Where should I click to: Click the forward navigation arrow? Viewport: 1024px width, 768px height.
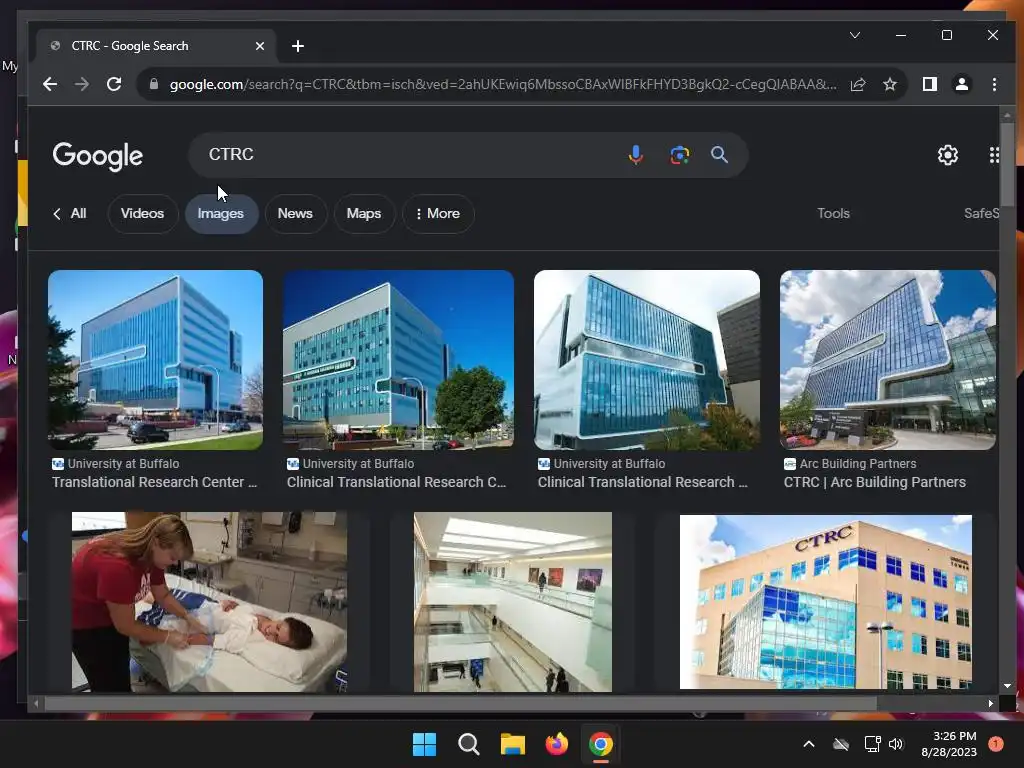point(82,84)
